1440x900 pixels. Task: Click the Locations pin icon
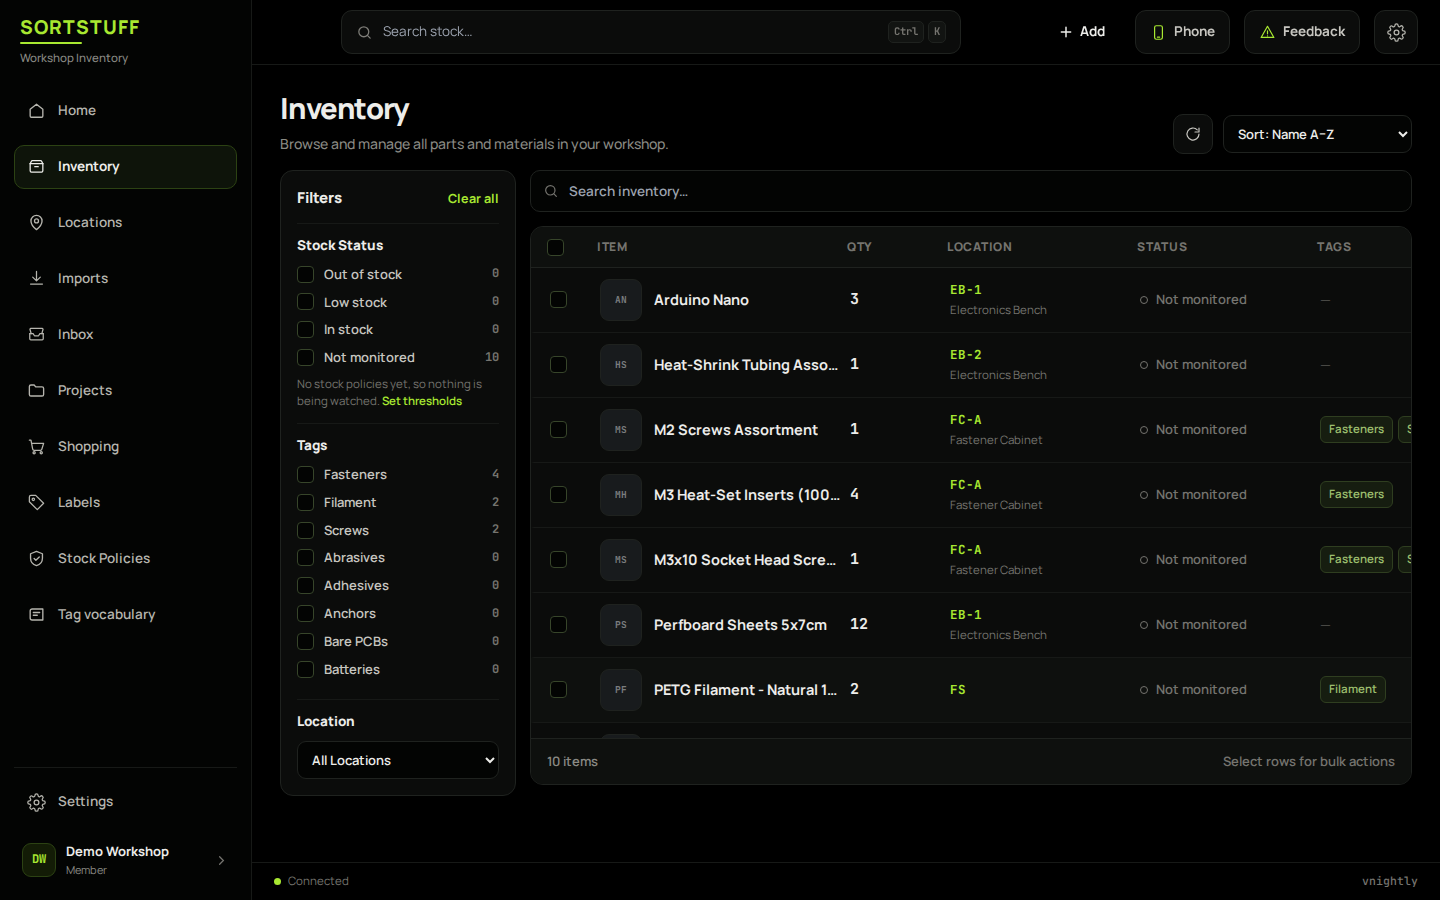click(37, 223)
